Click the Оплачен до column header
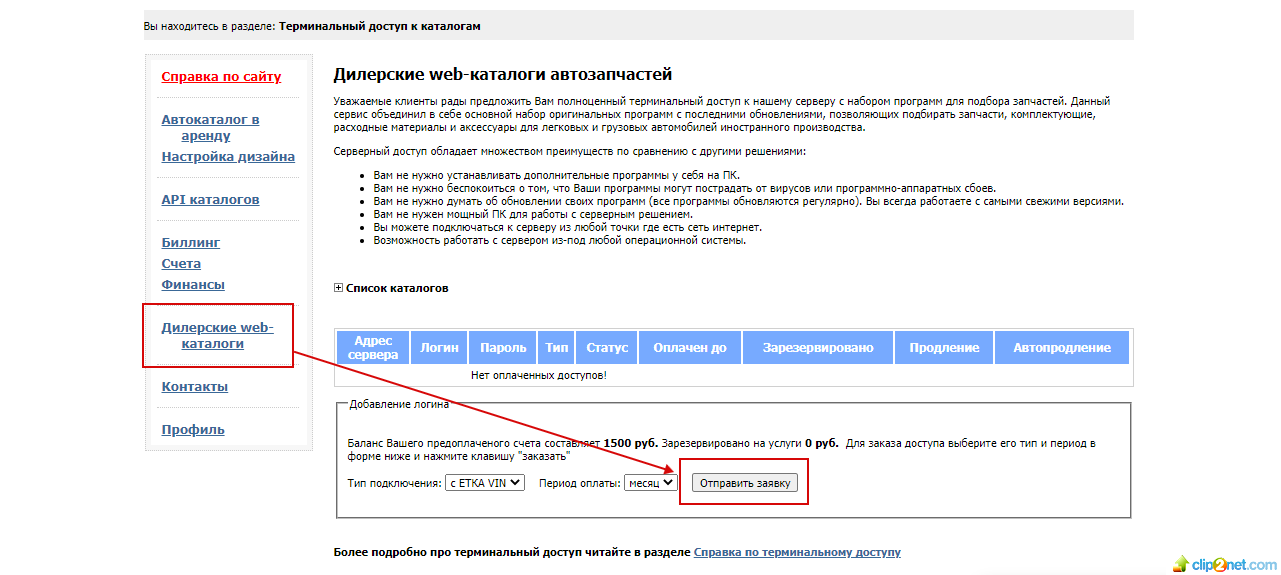Image resolution: width=1281 pixels, height=575 pixels. point(690,348)
